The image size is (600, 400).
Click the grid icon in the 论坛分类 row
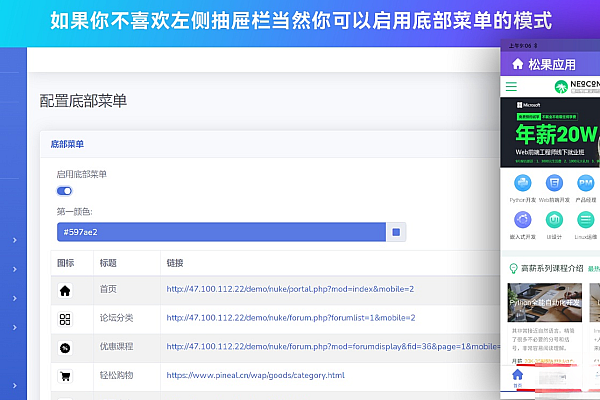[65, 319]
